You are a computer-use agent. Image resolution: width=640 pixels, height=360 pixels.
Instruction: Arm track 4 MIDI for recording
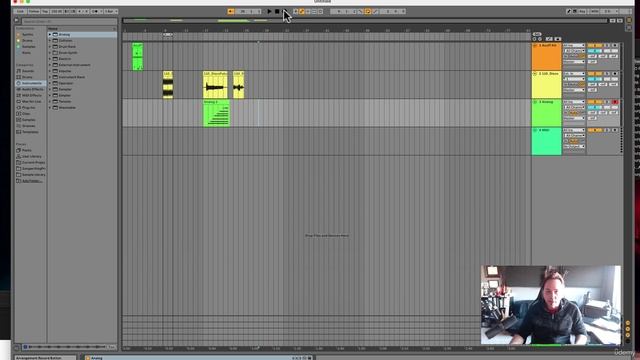[x=615, y=130]
